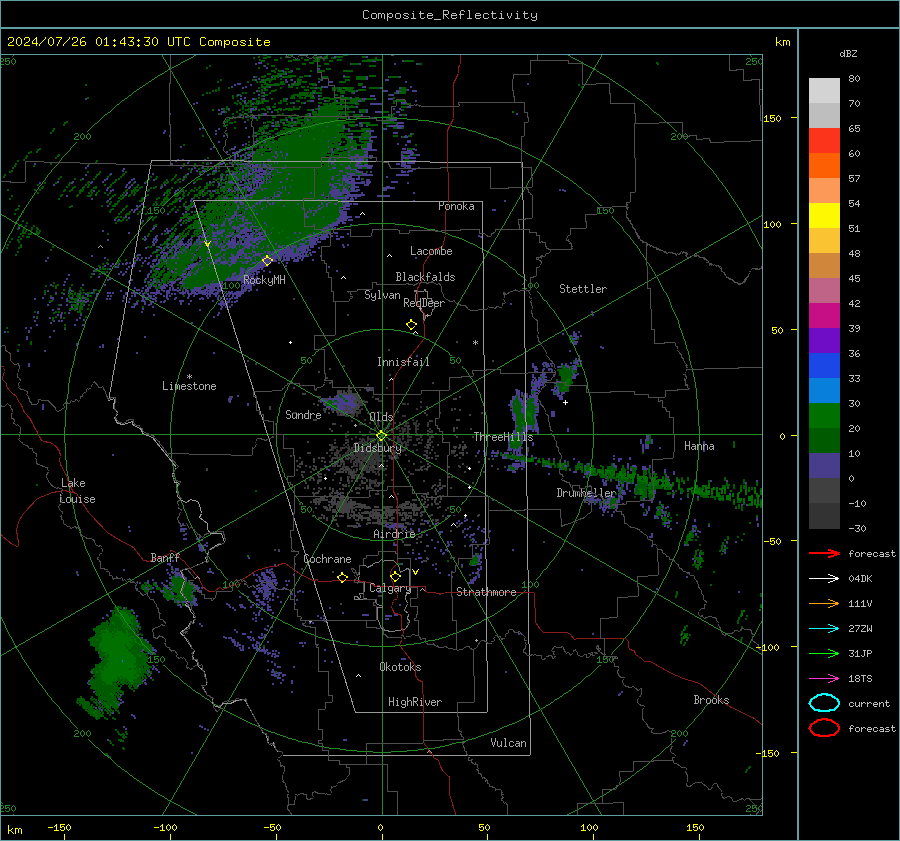Click the yellow diamond marker below Cochrane
This screenshot has height=841, width=900.
(343, 577)
